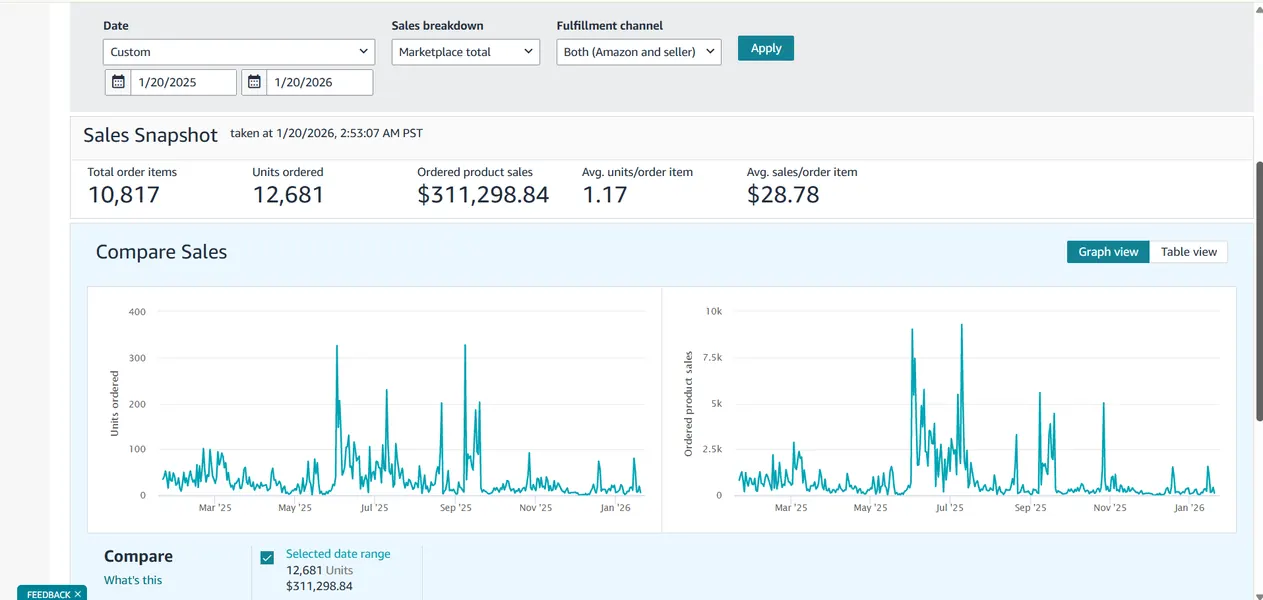This screenshot has width=1263, height=600.
Task: Click the Selected date range label
Action: click(x=338, y=554)
